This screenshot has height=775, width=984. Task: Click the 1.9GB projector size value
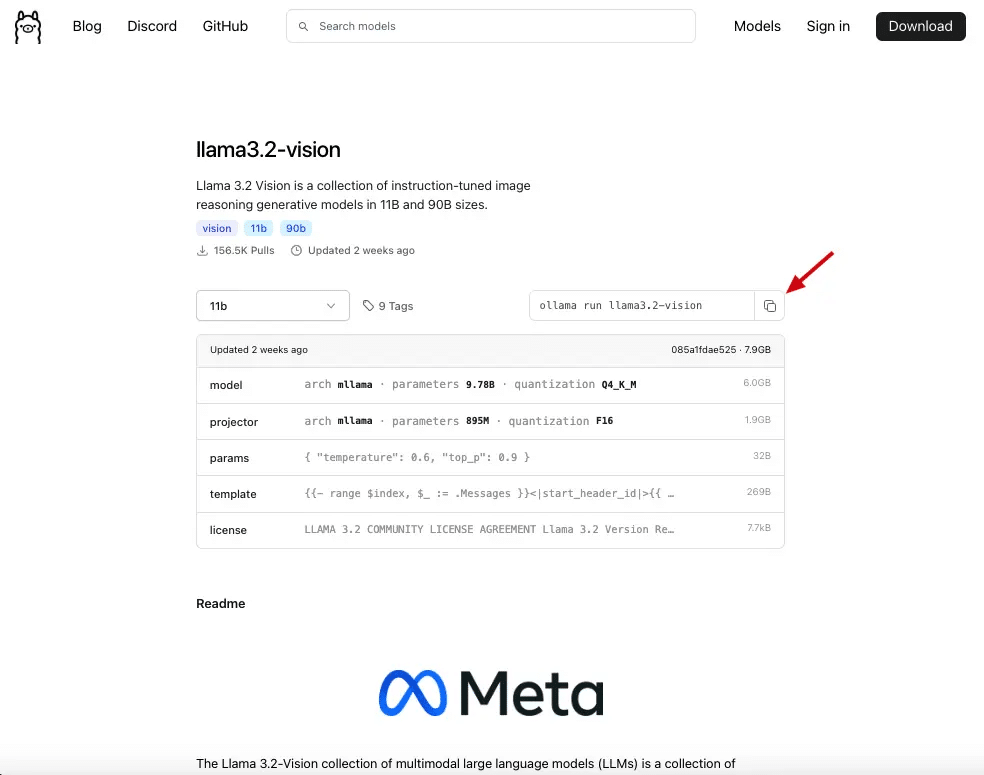click(757, 420)
